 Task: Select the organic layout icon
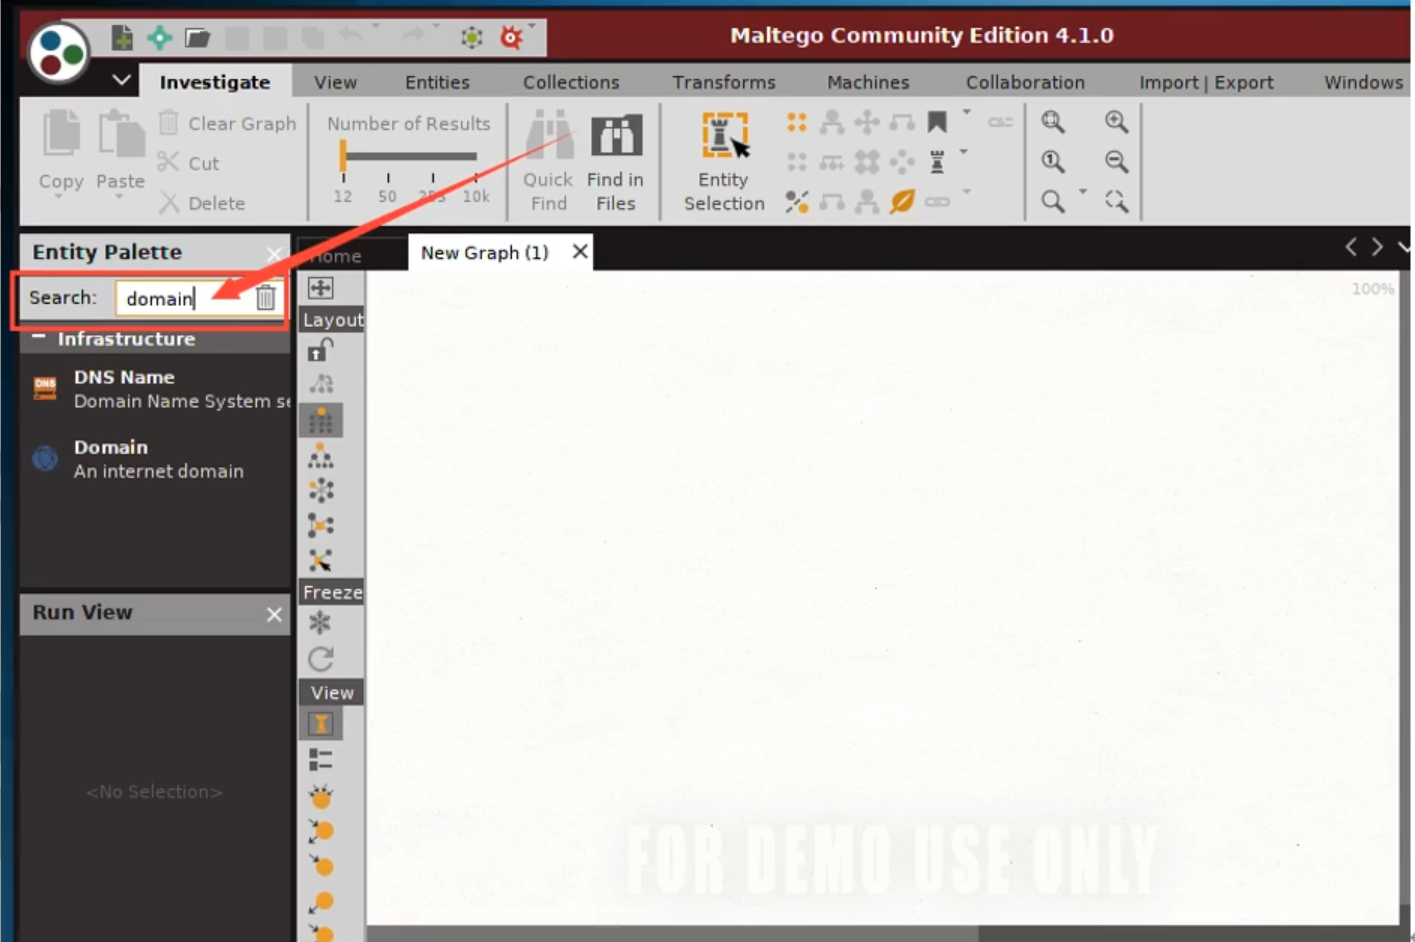(x=321, y=525)
